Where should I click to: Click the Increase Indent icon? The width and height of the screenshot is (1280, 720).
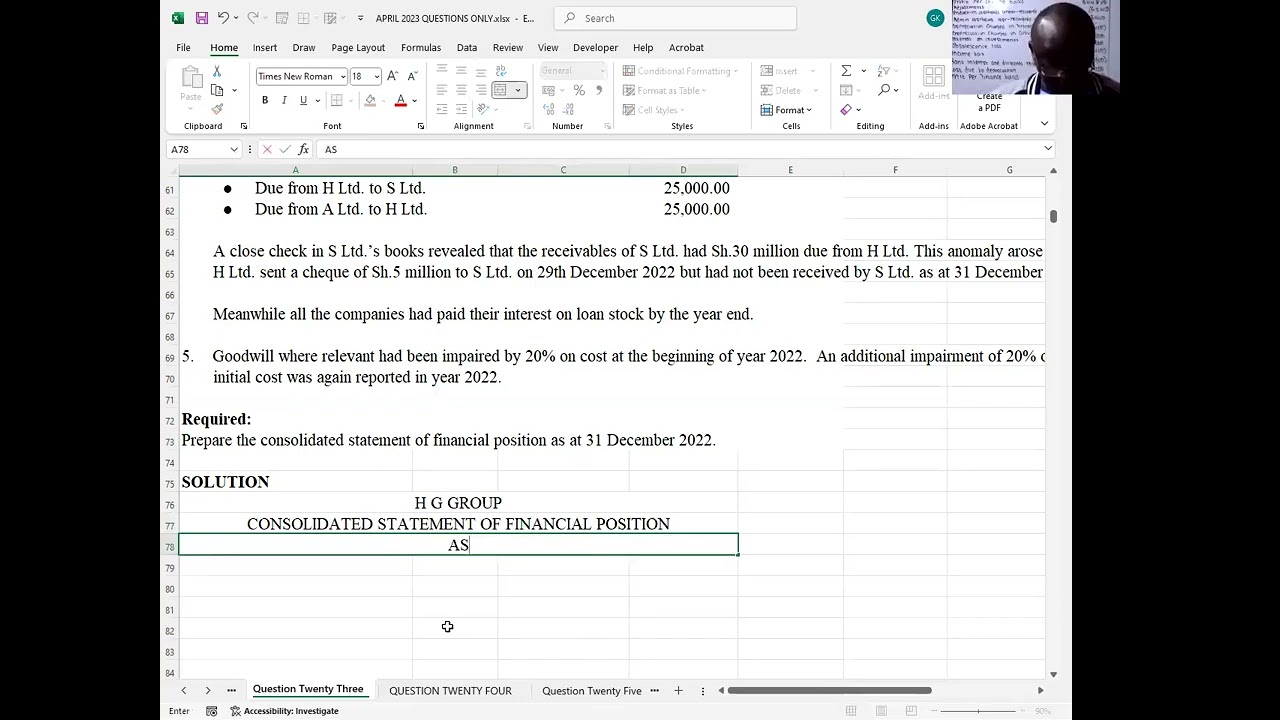click(x=461, y=109)
